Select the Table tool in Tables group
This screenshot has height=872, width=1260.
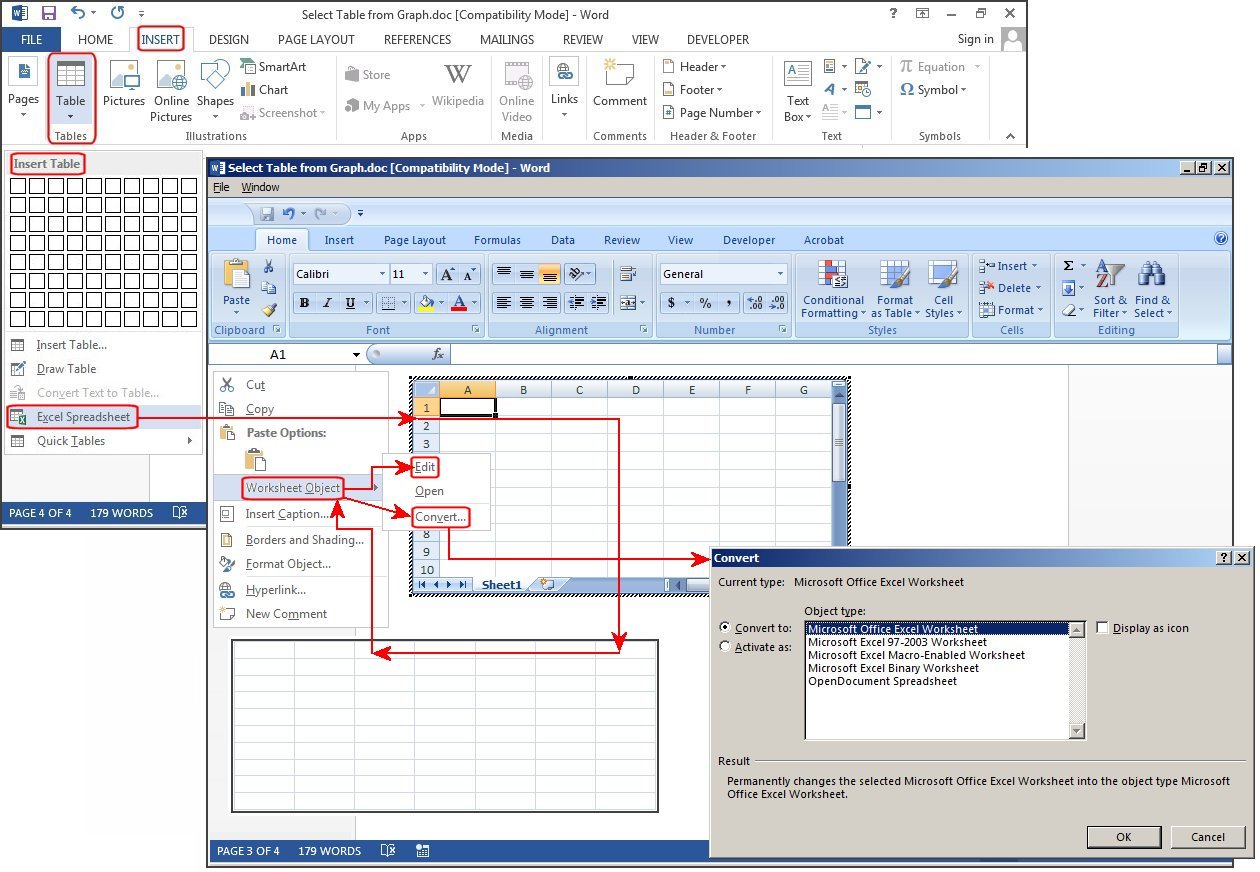pyautogui.click(x=70, y=90)
